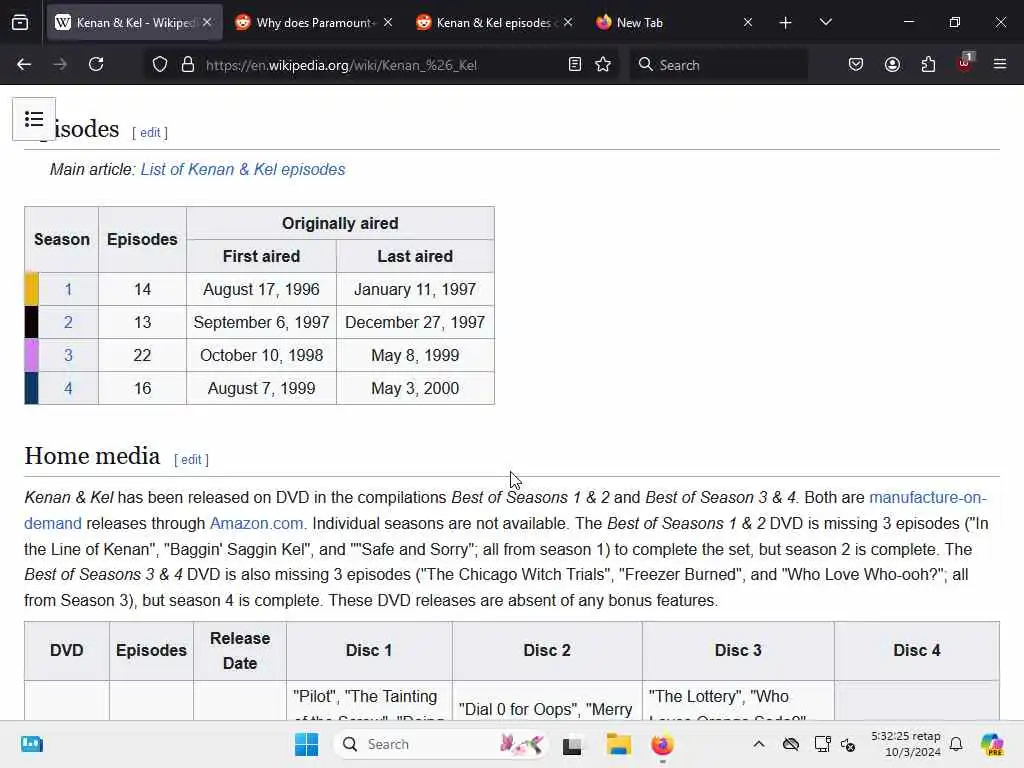Screen dimensions: 1024x768
Task: Click the Windows taskbar Search box
Action: tap(441, 744)
